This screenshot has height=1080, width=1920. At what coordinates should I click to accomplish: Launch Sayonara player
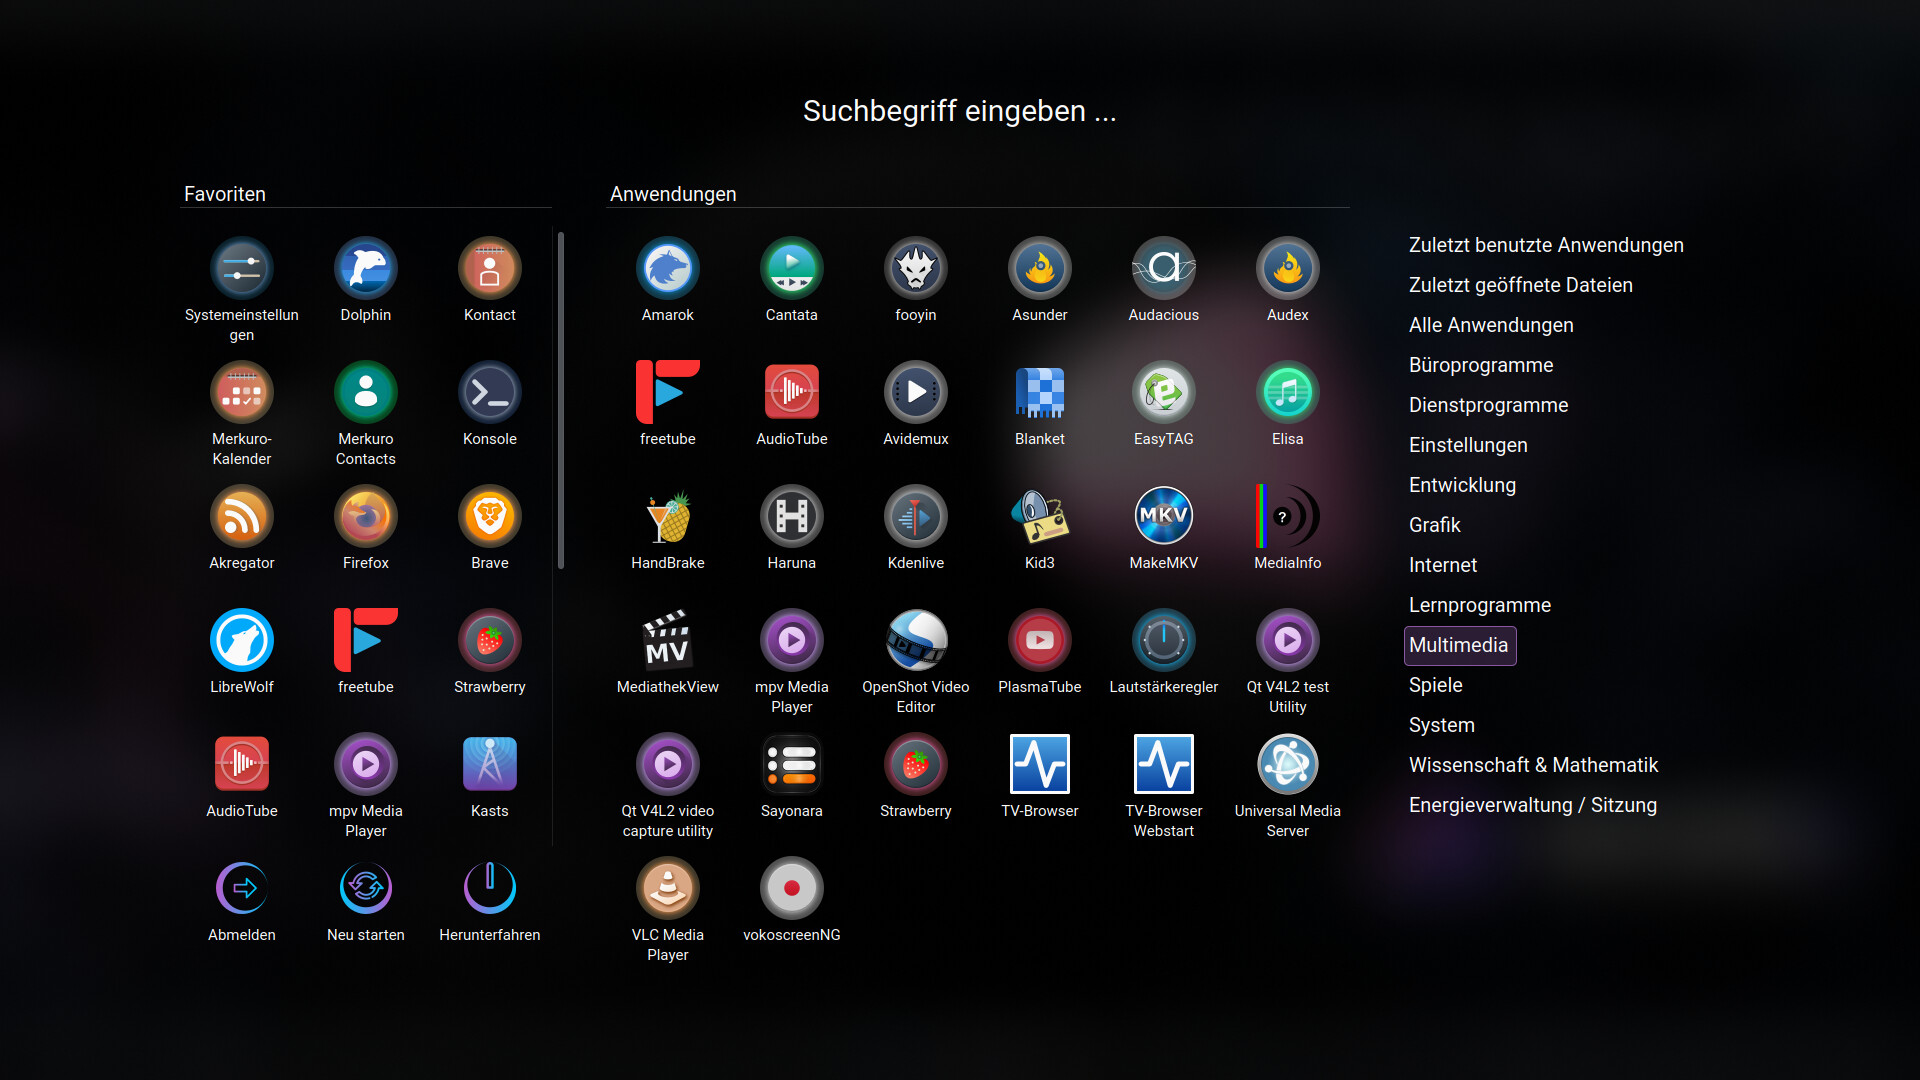[x=792, y=777]
